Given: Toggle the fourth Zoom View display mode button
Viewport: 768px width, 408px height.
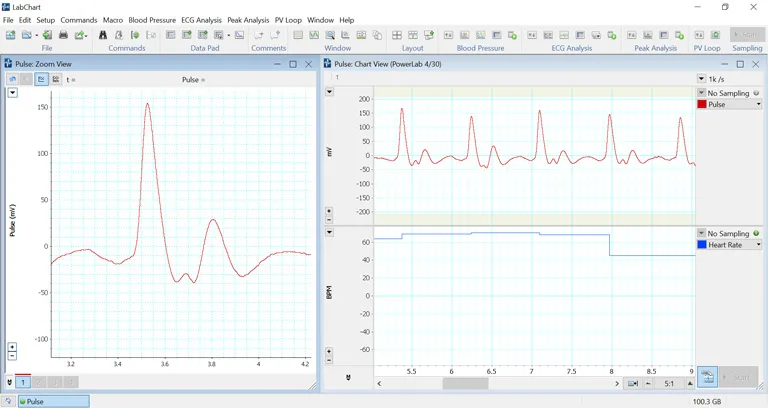Looking at the screenshot, I should (x=56, y=79).
